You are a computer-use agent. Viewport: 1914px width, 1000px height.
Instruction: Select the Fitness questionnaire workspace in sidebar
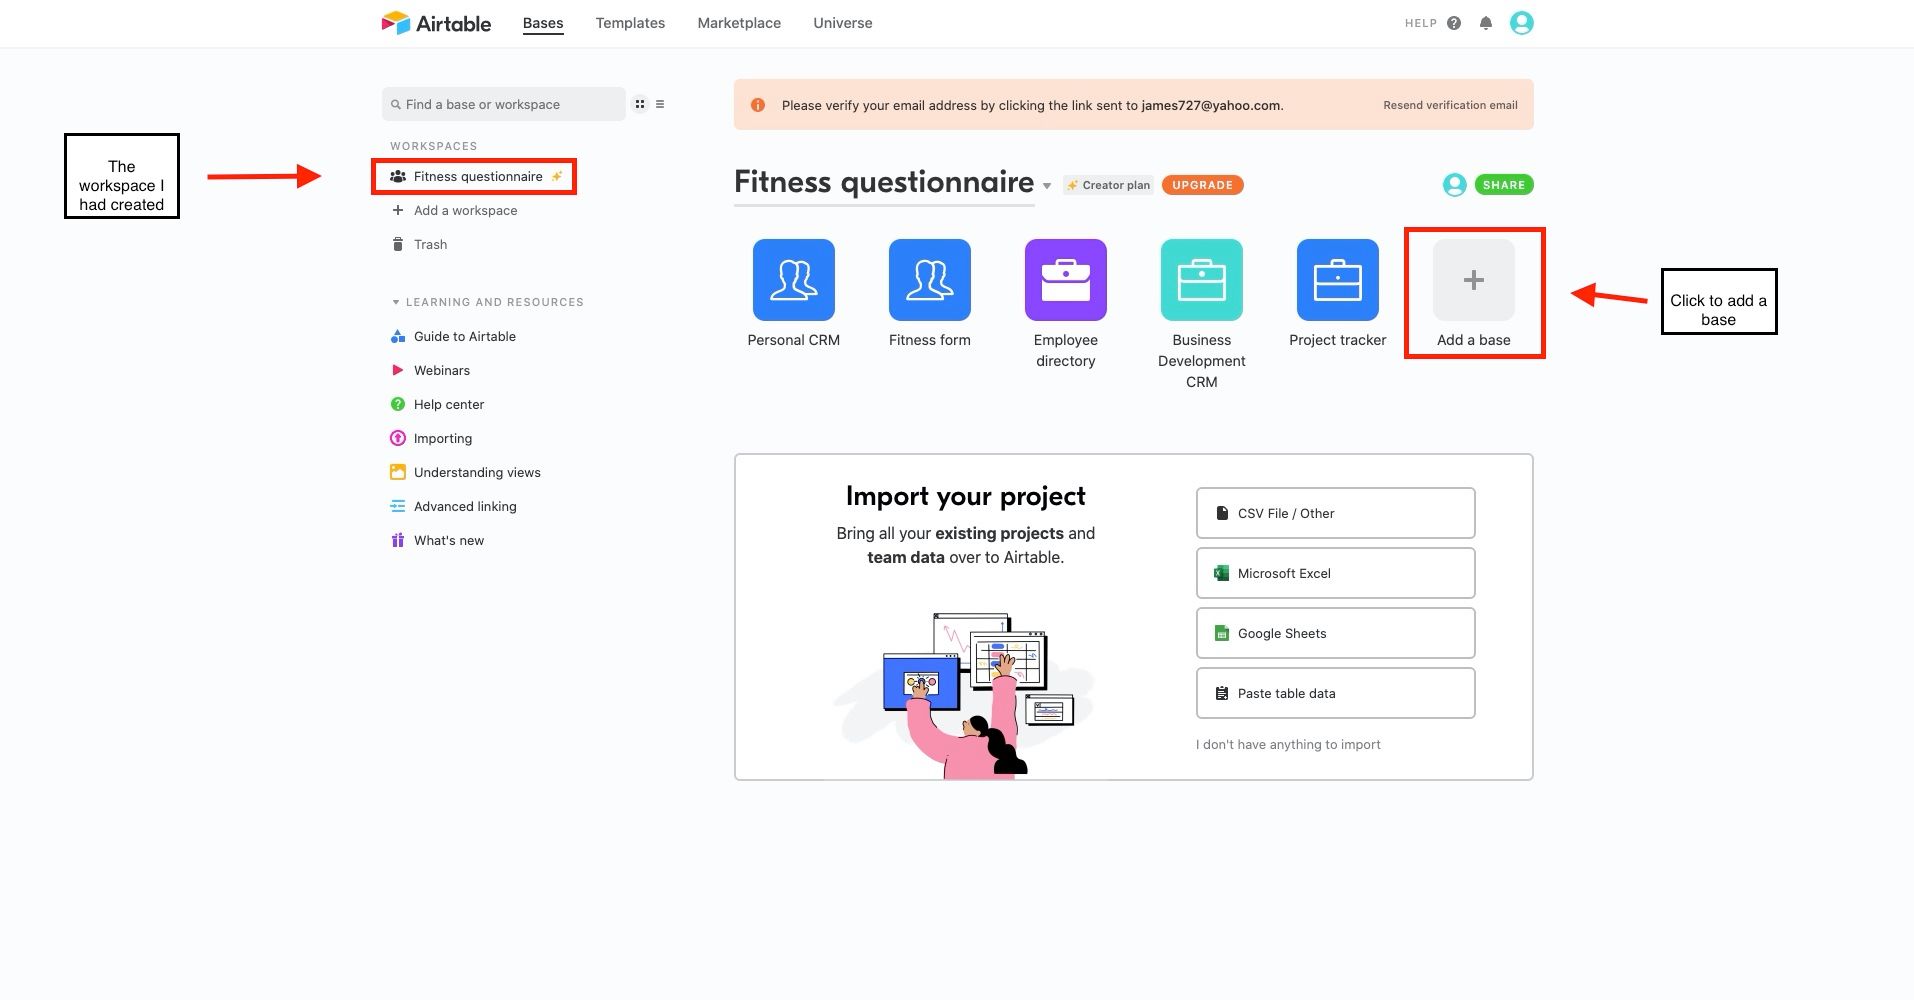coord(474,176)
